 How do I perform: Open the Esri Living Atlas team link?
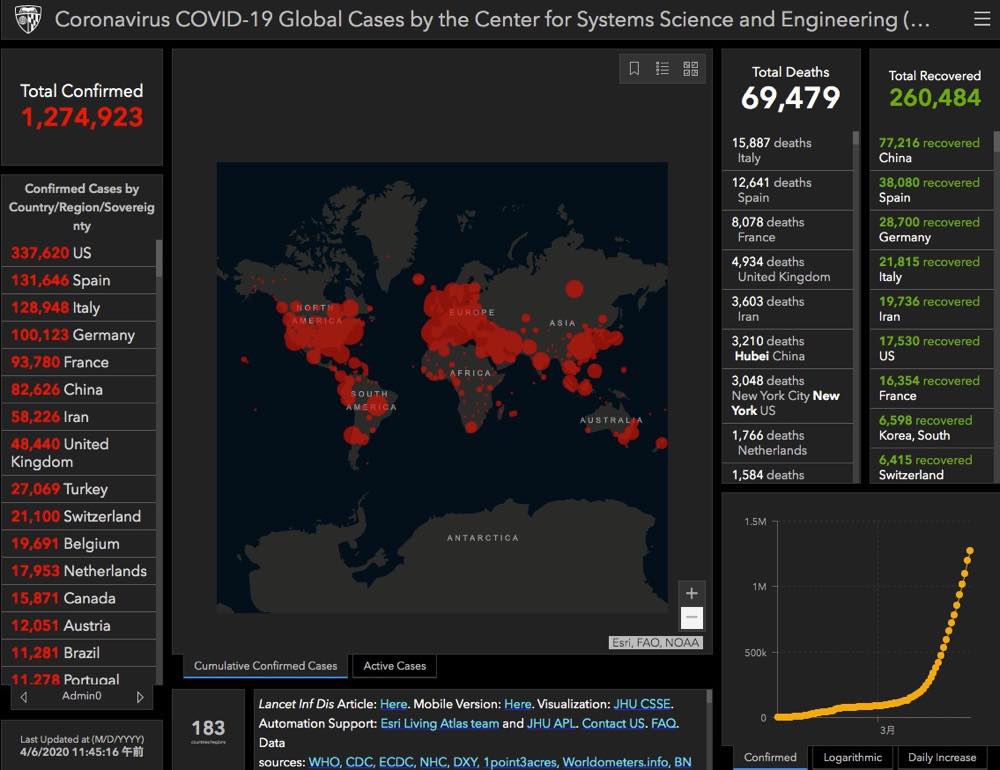click(439, 723)
